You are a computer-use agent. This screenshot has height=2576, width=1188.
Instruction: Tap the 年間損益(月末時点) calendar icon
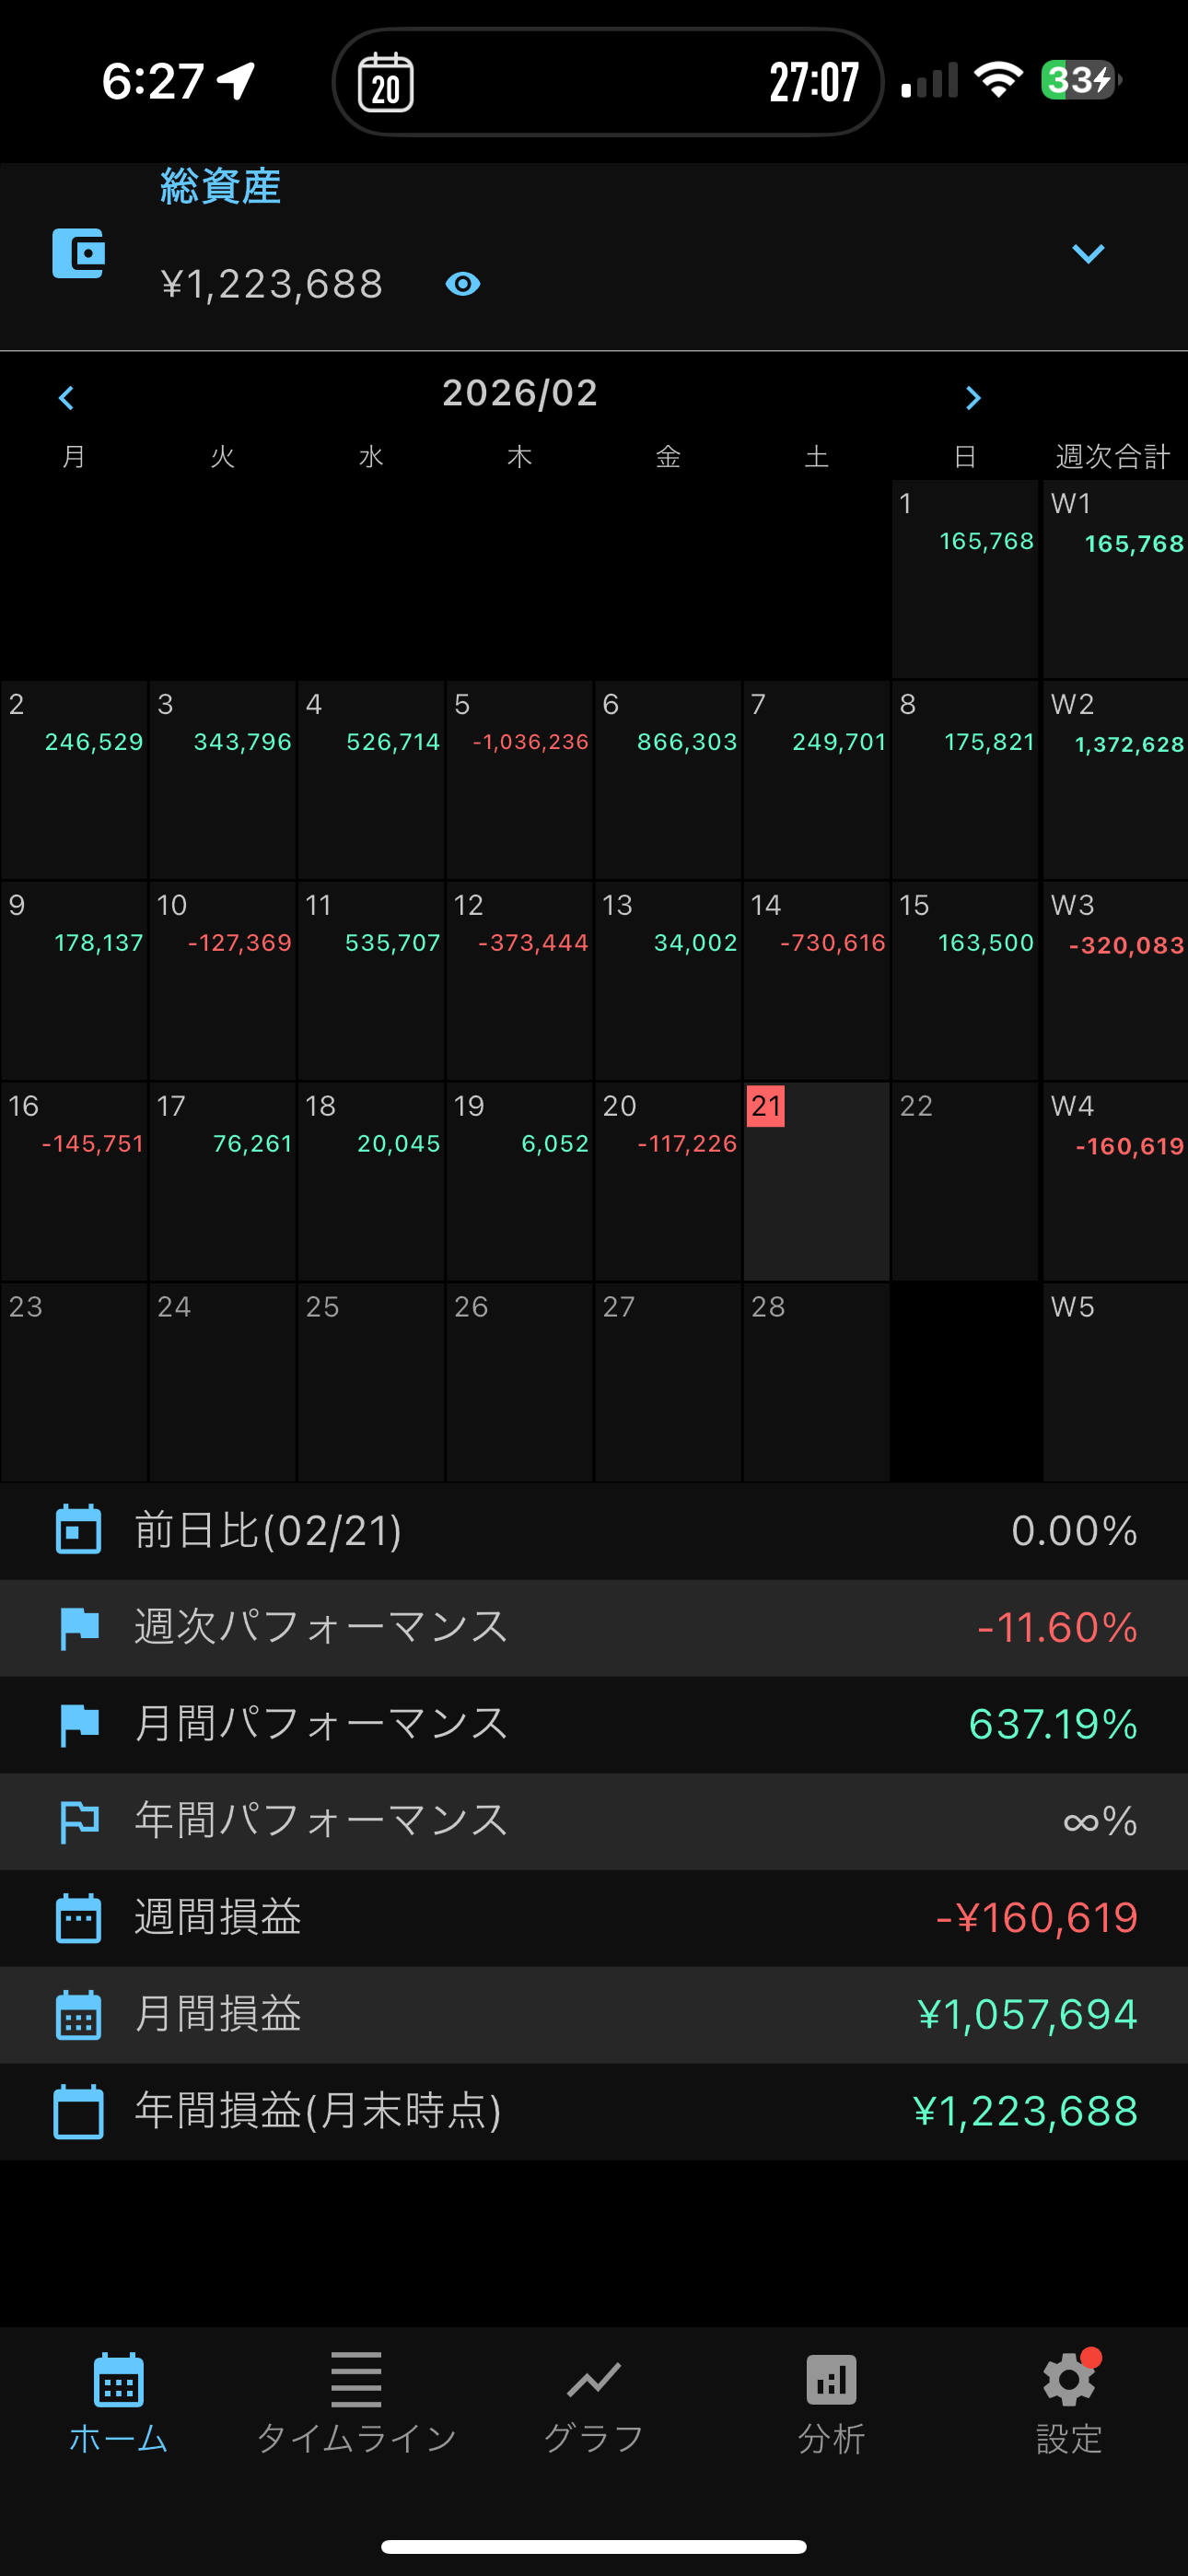tap(79, 2111)
